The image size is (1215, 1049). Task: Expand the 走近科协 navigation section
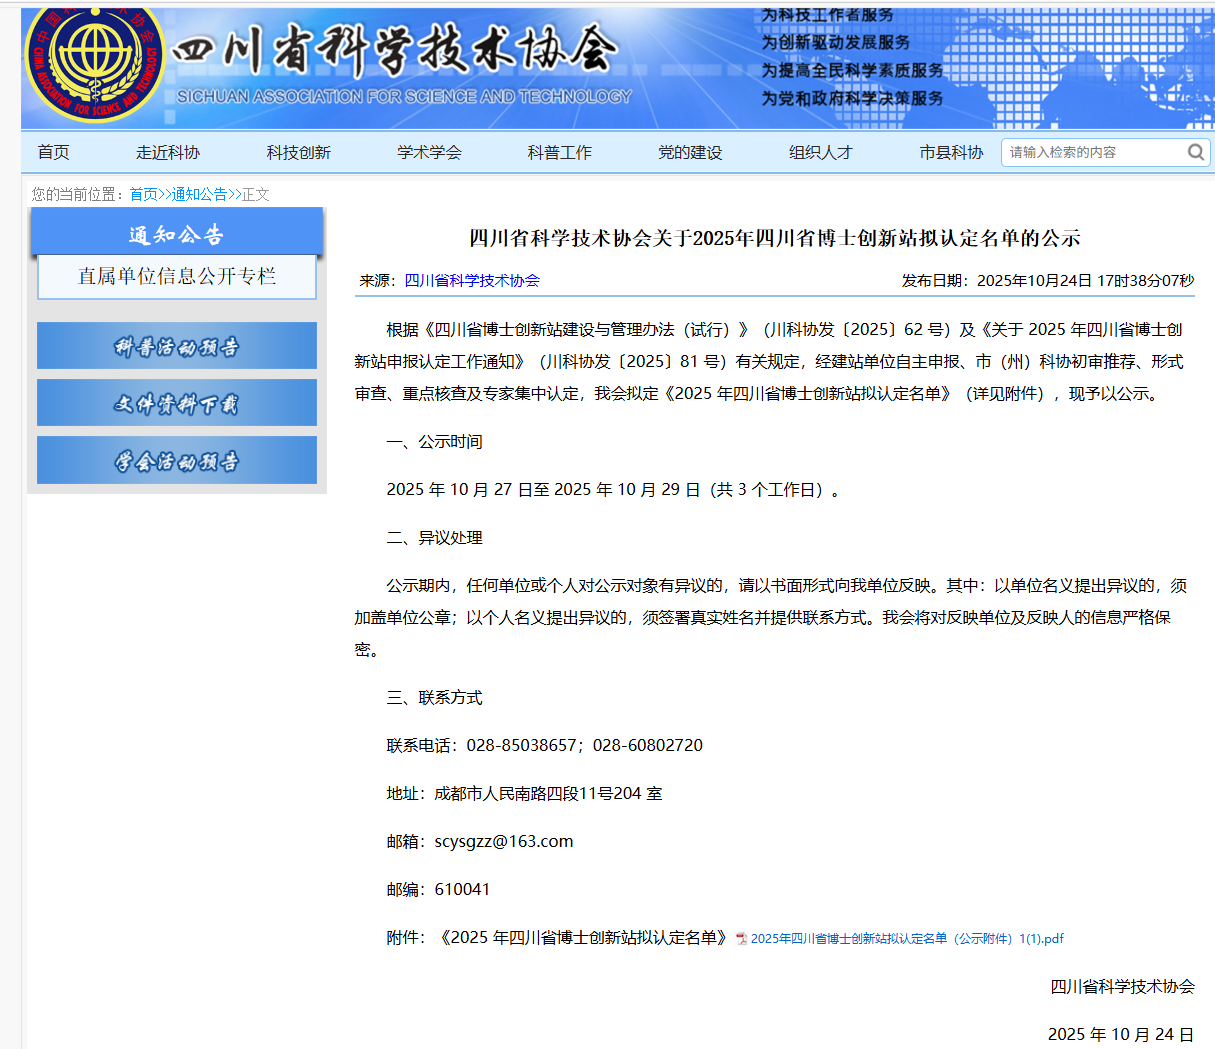pos(166,152)
